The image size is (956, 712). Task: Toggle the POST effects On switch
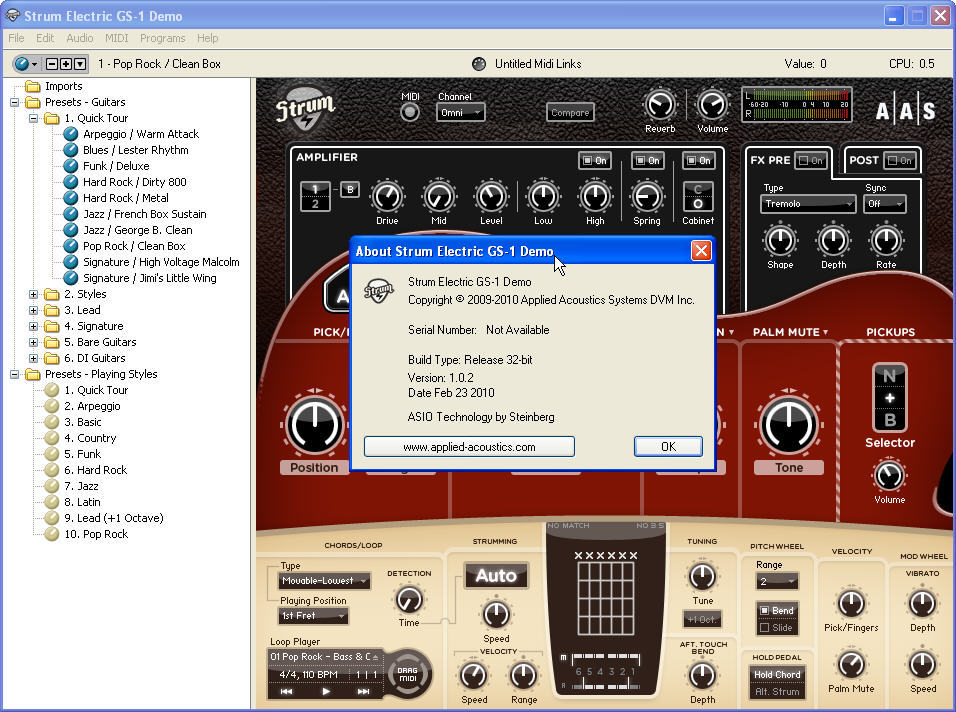(x=897, y=160)
